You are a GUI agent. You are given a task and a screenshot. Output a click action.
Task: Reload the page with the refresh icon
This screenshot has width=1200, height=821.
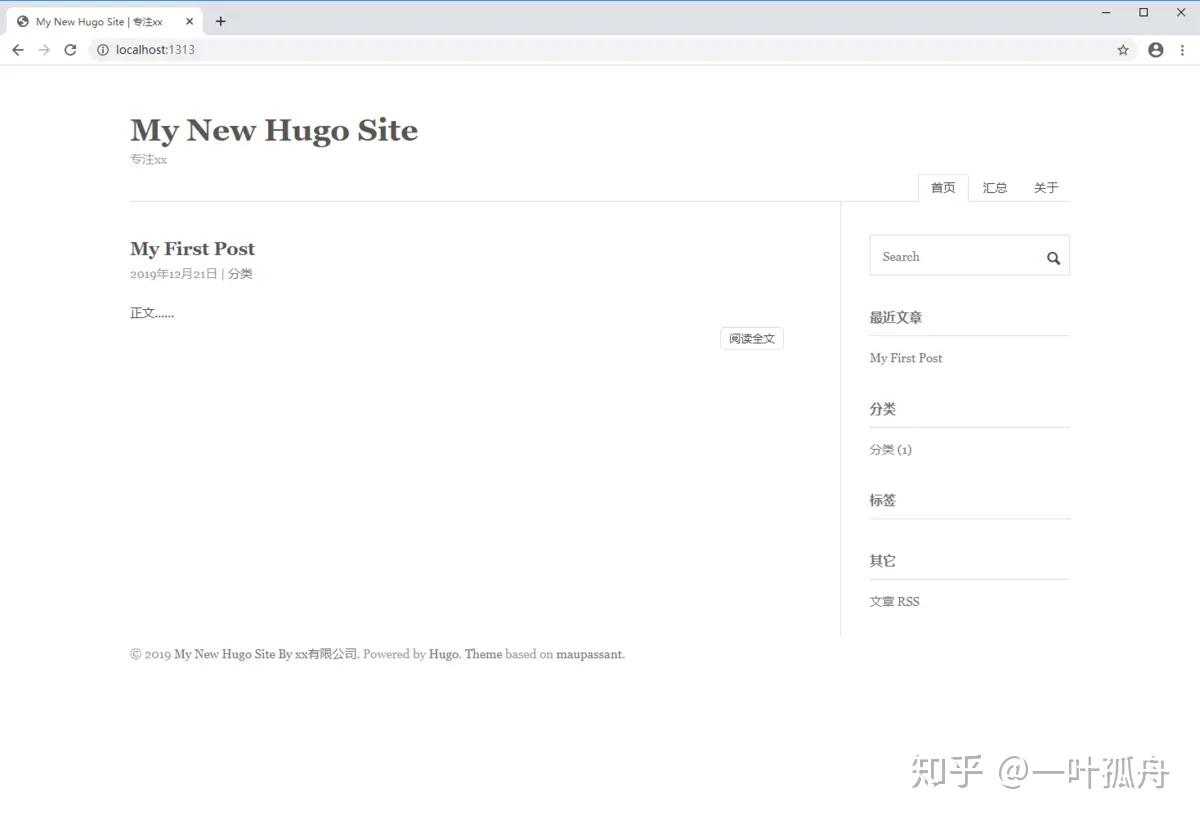(x=70, y=50)
